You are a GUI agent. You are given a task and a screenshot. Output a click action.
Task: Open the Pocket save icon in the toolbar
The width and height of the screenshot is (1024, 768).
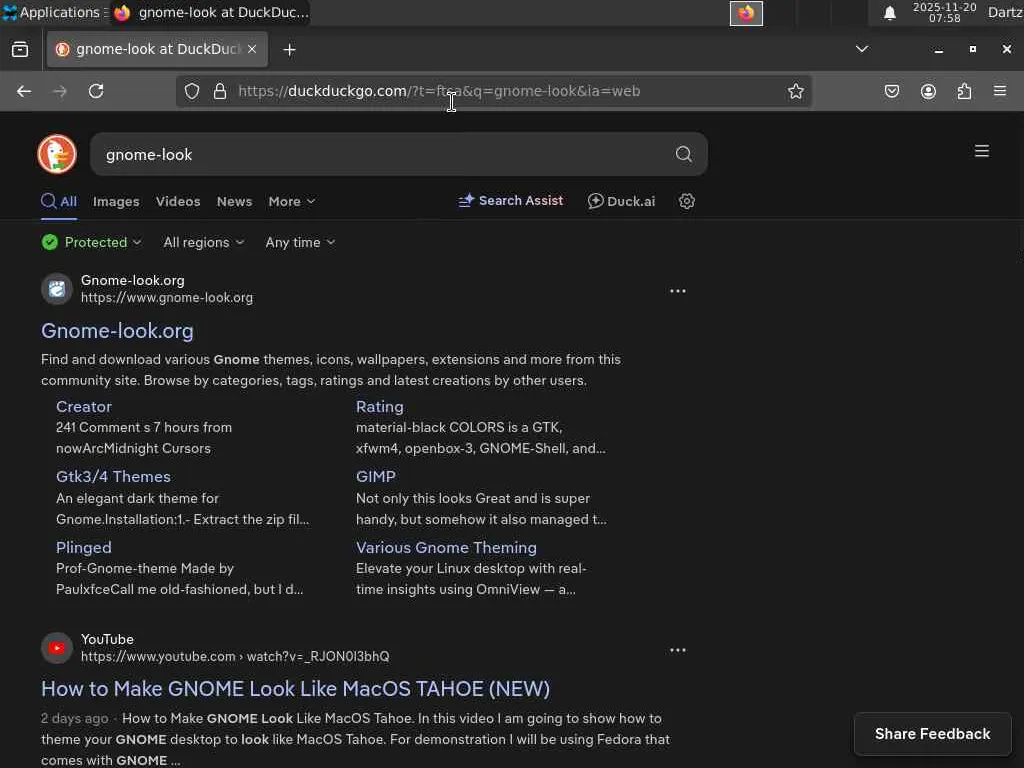coord(892,91)
